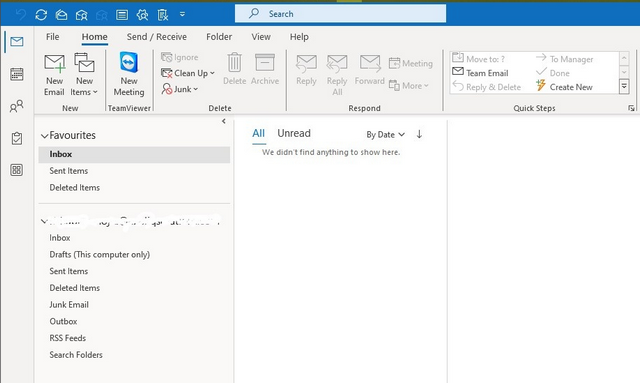This screenshot has height=383, width=640.
Task: Switch to the Folder tab
Action: pyautogui.click(x=219, y=37)
